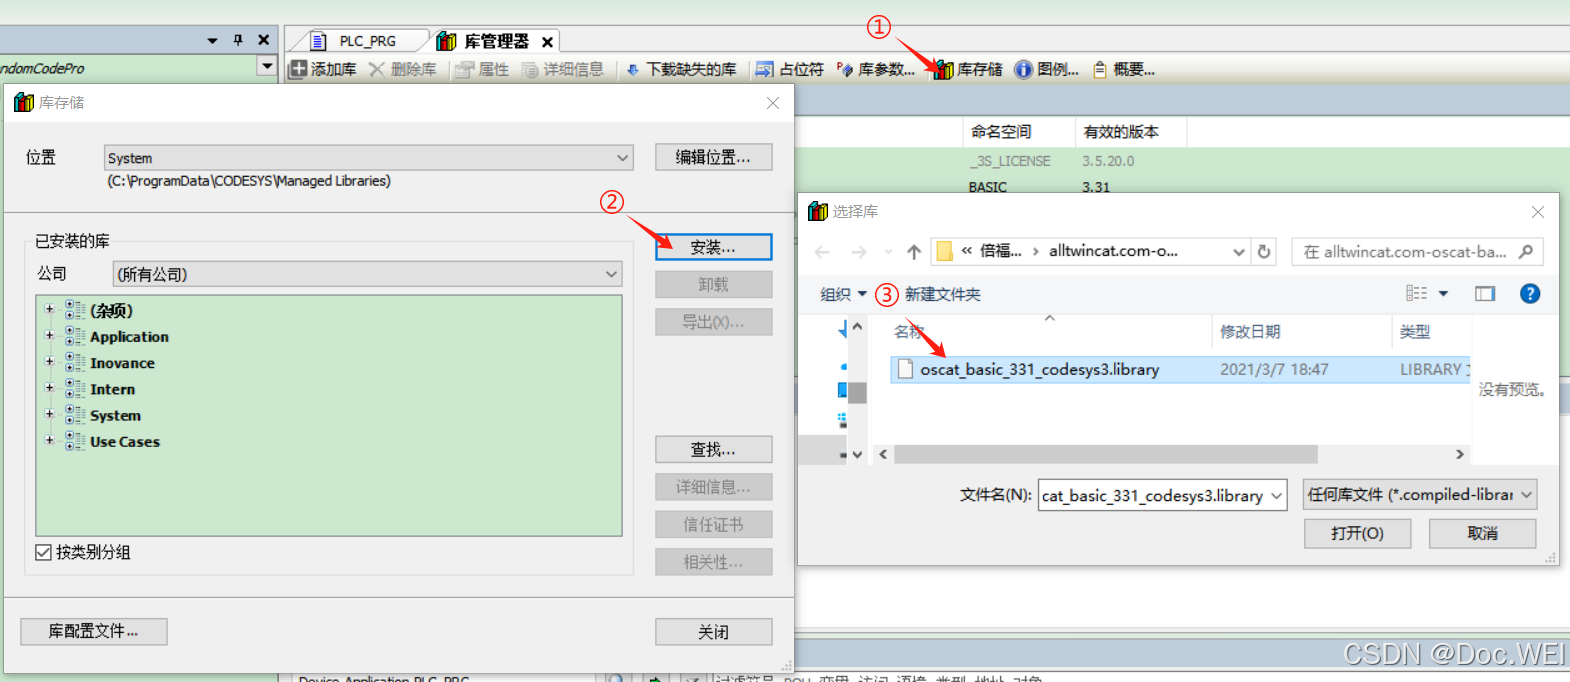Open view options dropdown arrow in file dialog
Image resolution: width=1570 pixels, height=682 pixels.
point(1443,293)
